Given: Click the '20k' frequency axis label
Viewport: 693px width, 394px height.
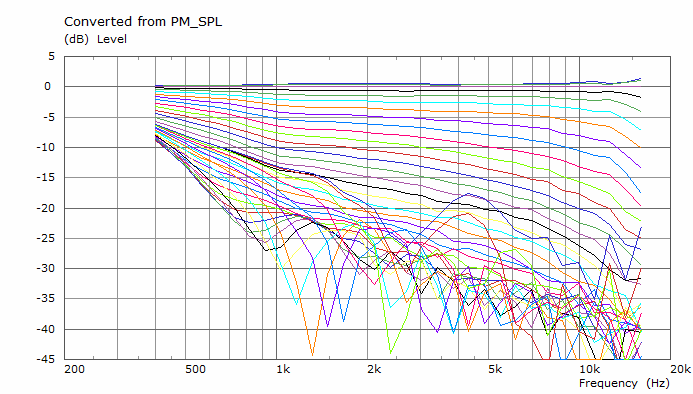Looking at the screenshot, I should point(681,369).
